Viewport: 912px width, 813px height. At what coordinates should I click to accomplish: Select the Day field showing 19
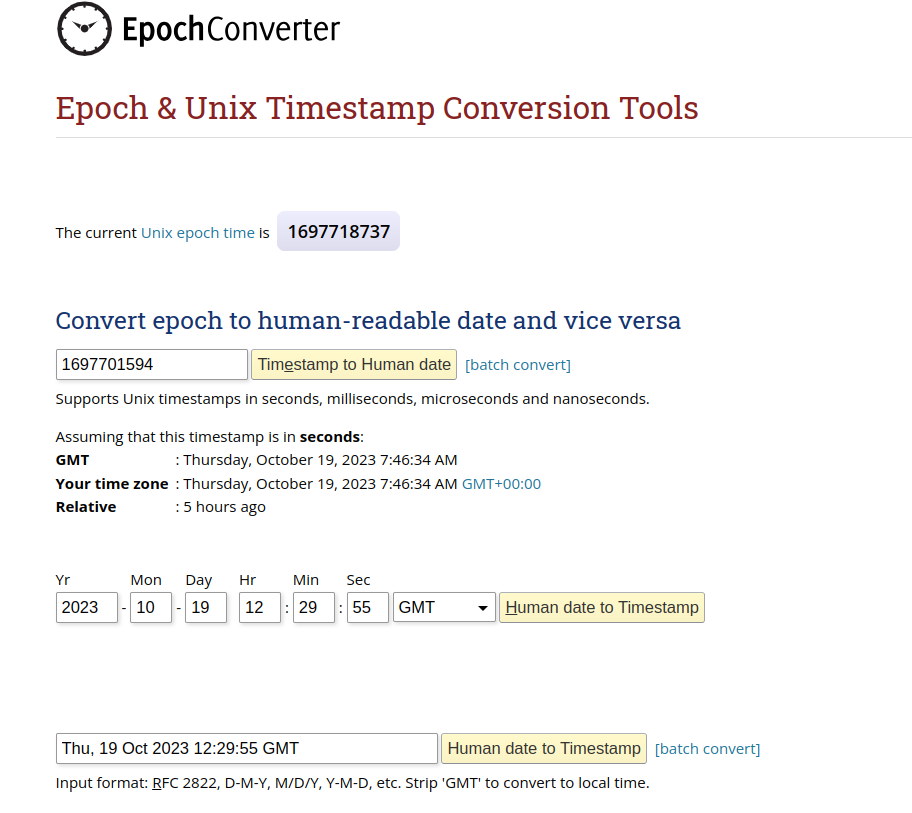point(206,608)
